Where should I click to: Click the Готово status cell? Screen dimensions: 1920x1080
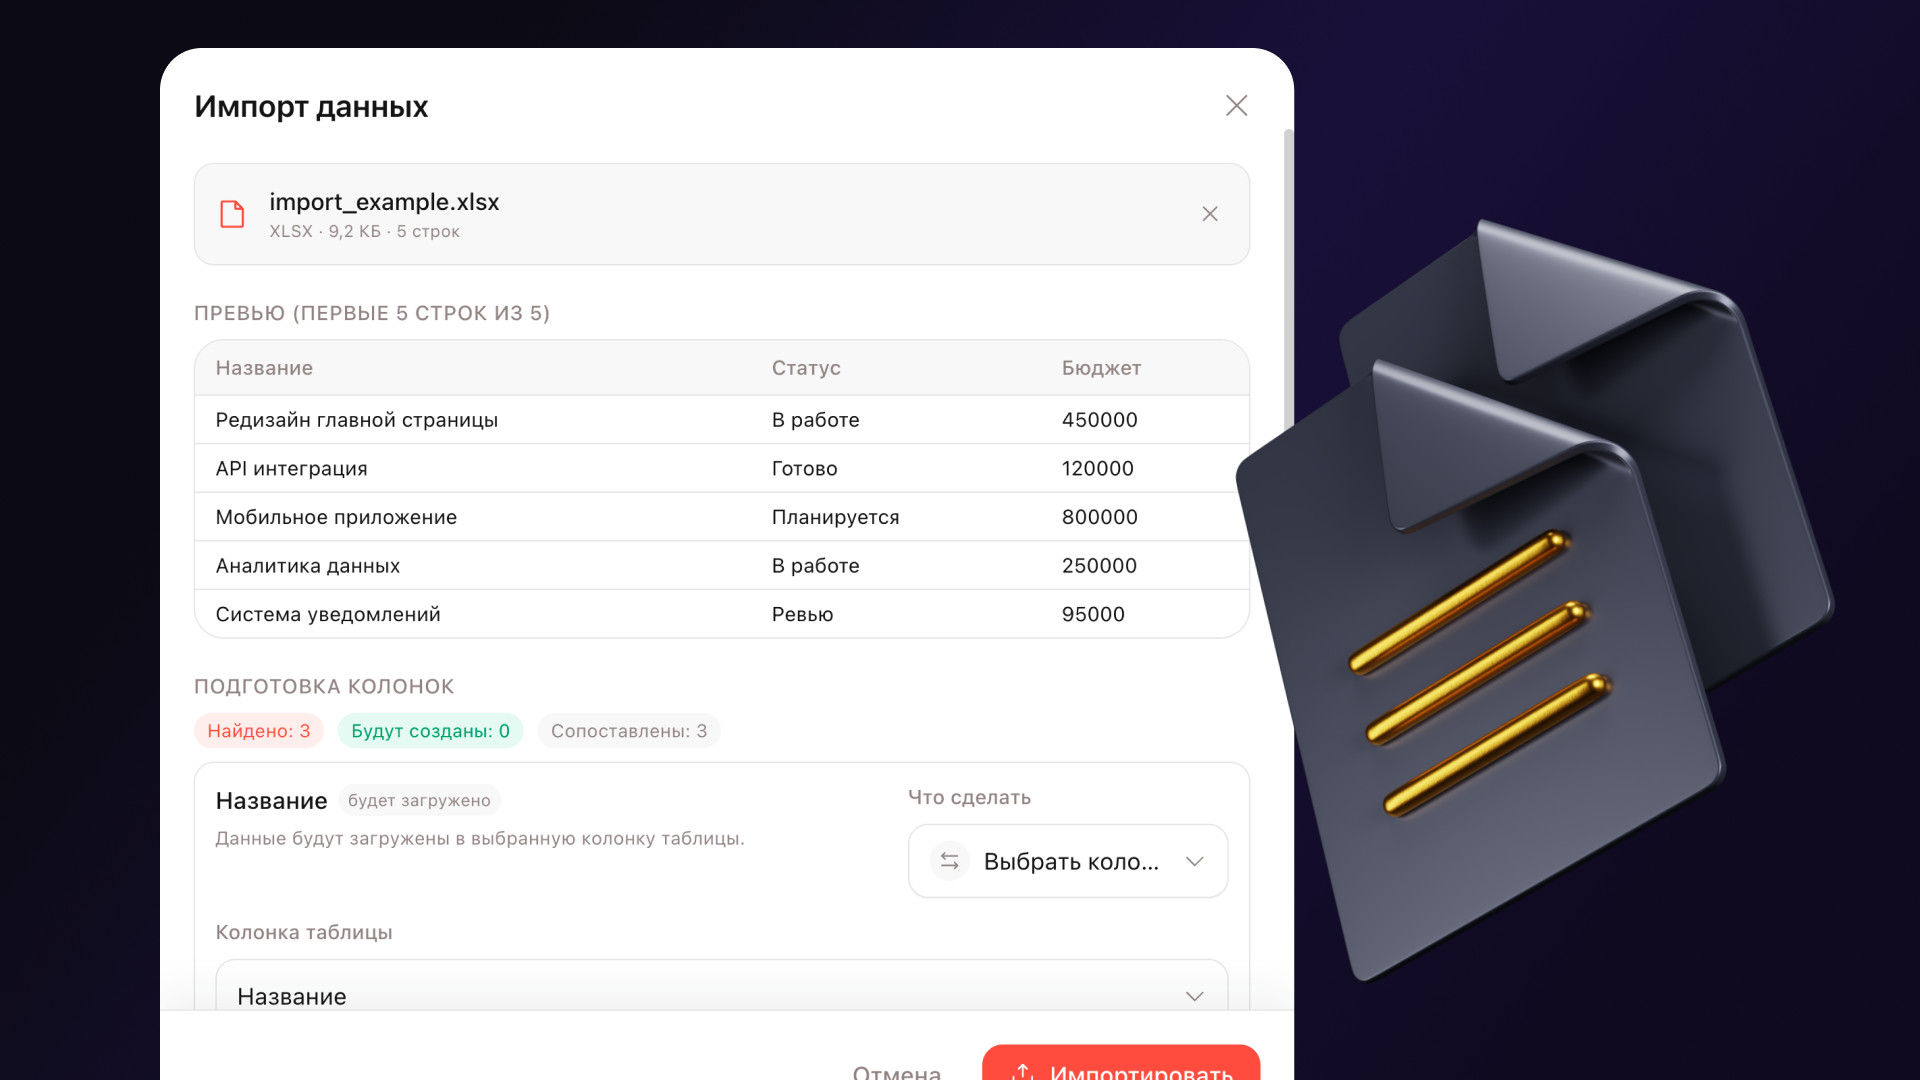[805, 469]
